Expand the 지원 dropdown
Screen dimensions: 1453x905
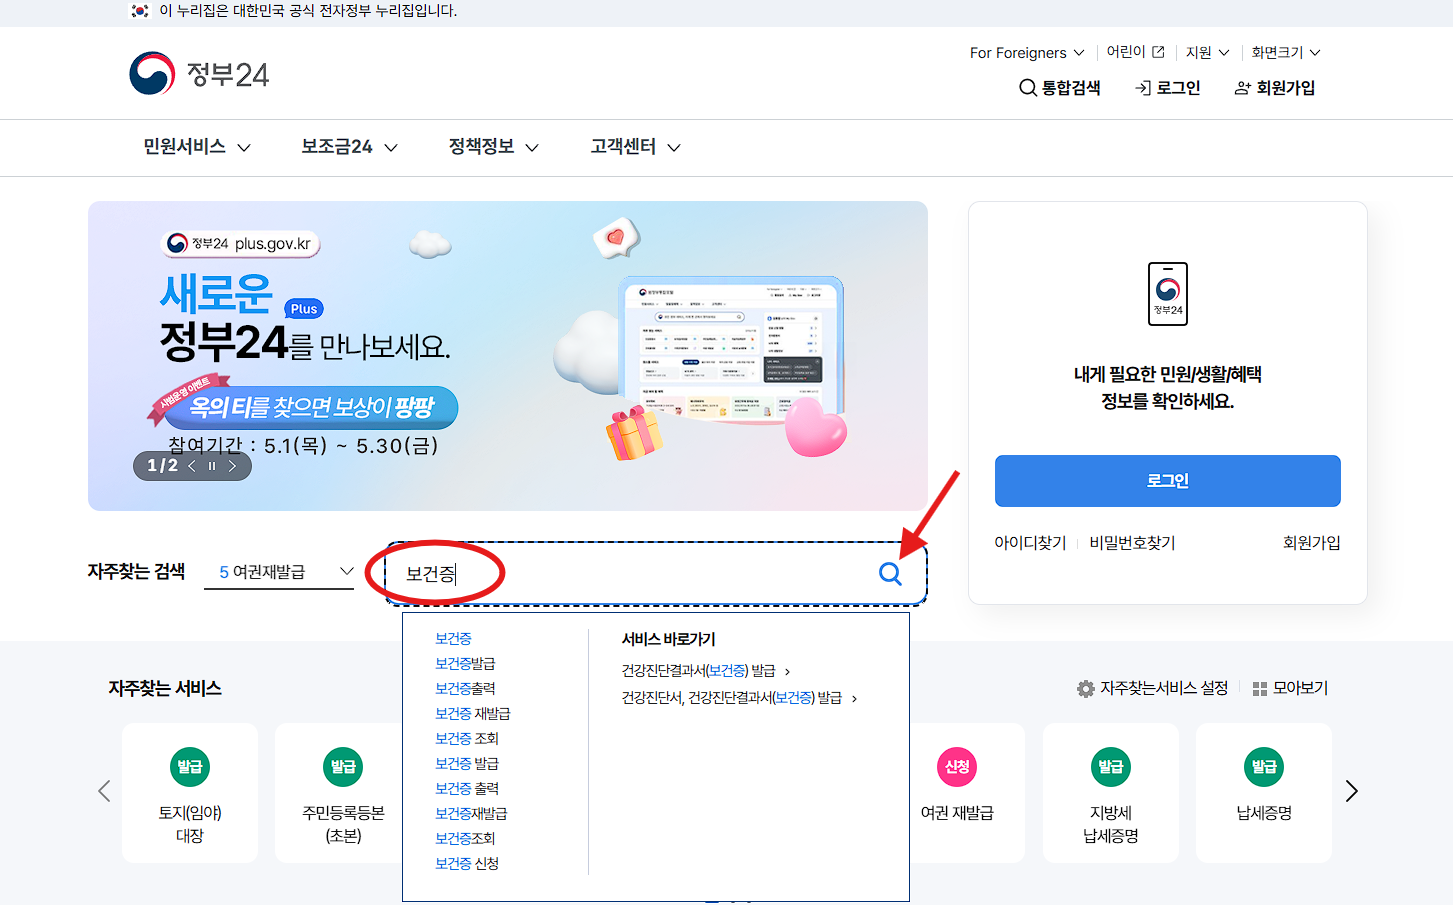pyautogui.click(x=1207, y=53)
